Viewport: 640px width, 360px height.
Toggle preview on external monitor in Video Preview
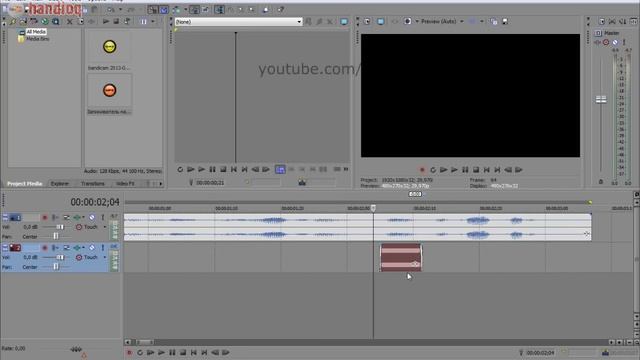380,21
